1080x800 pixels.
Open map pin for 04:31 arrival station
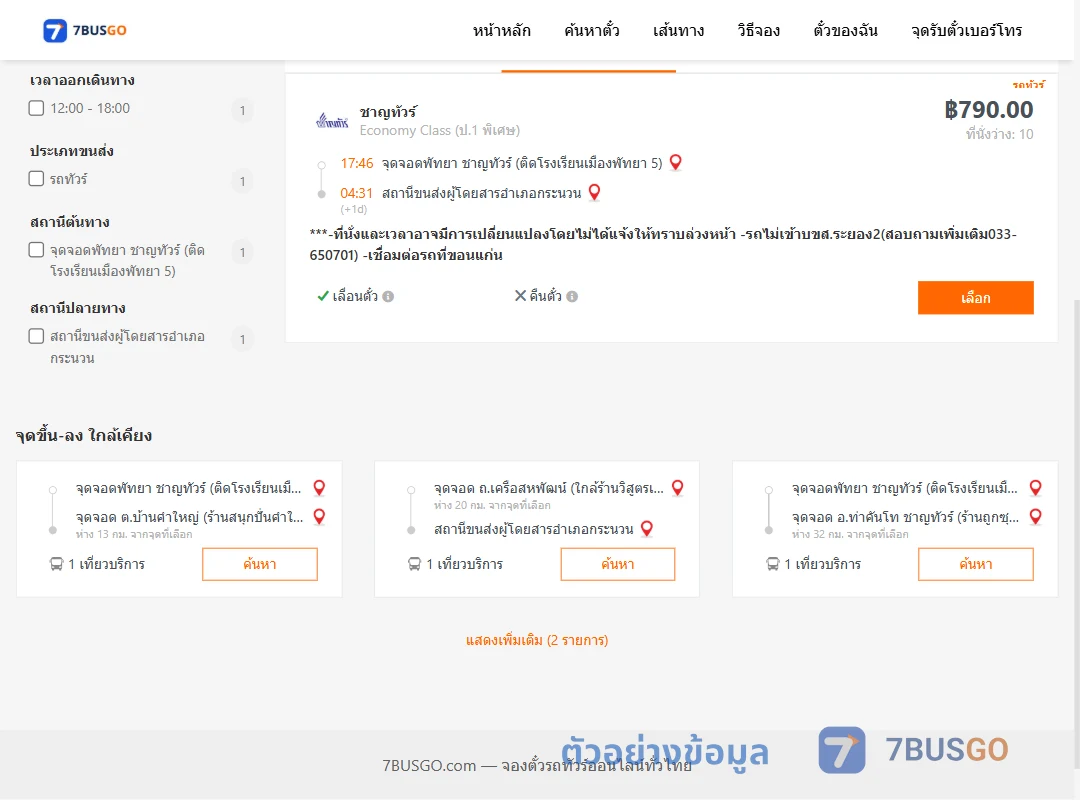tap(594, 192)
